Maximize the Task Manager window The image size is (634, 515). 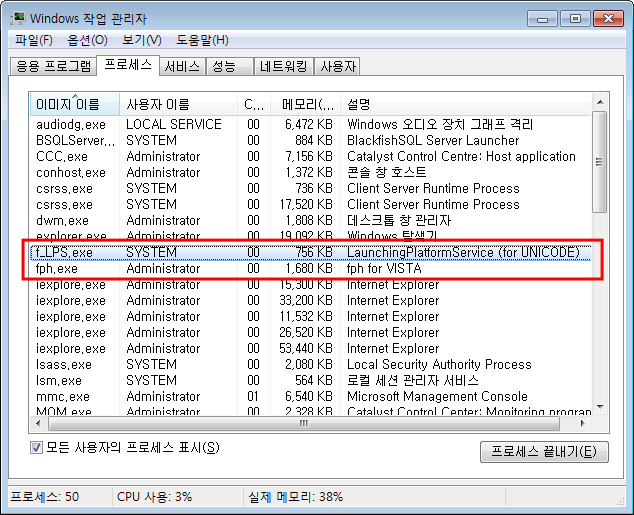click(x=575, y=19)
